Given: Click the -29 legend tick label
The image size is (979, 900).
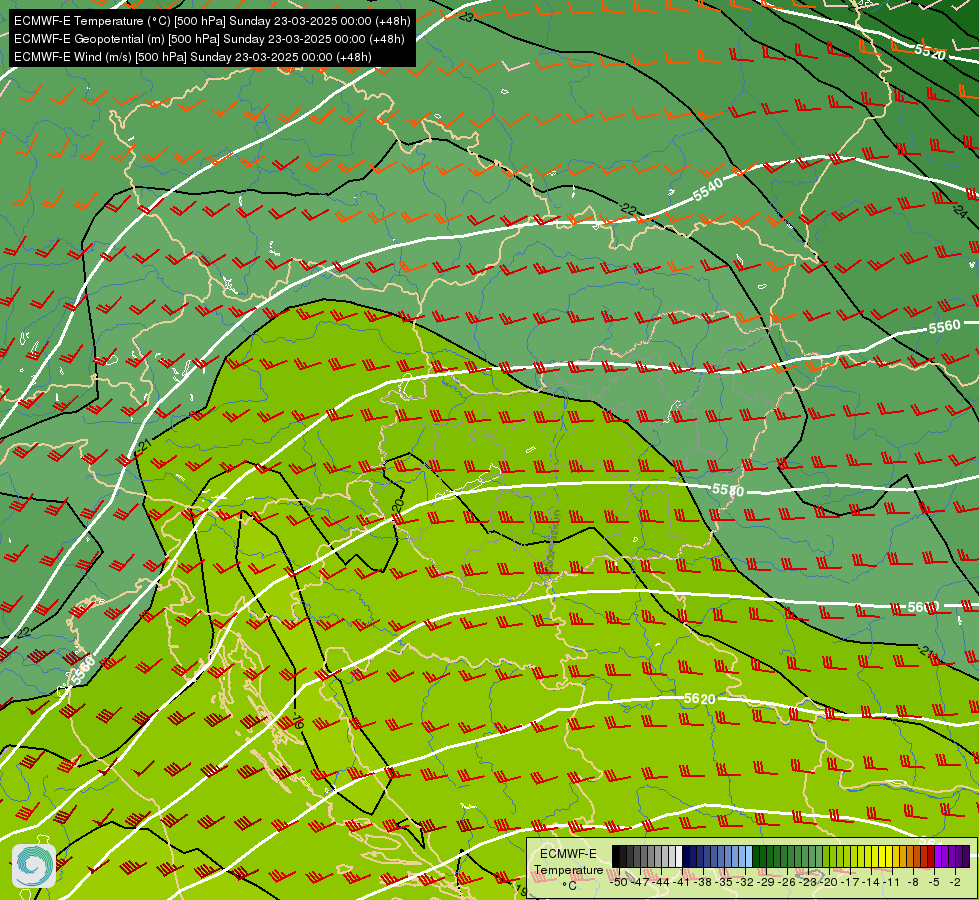Looking at the screenshot, I should click(767, 883).
